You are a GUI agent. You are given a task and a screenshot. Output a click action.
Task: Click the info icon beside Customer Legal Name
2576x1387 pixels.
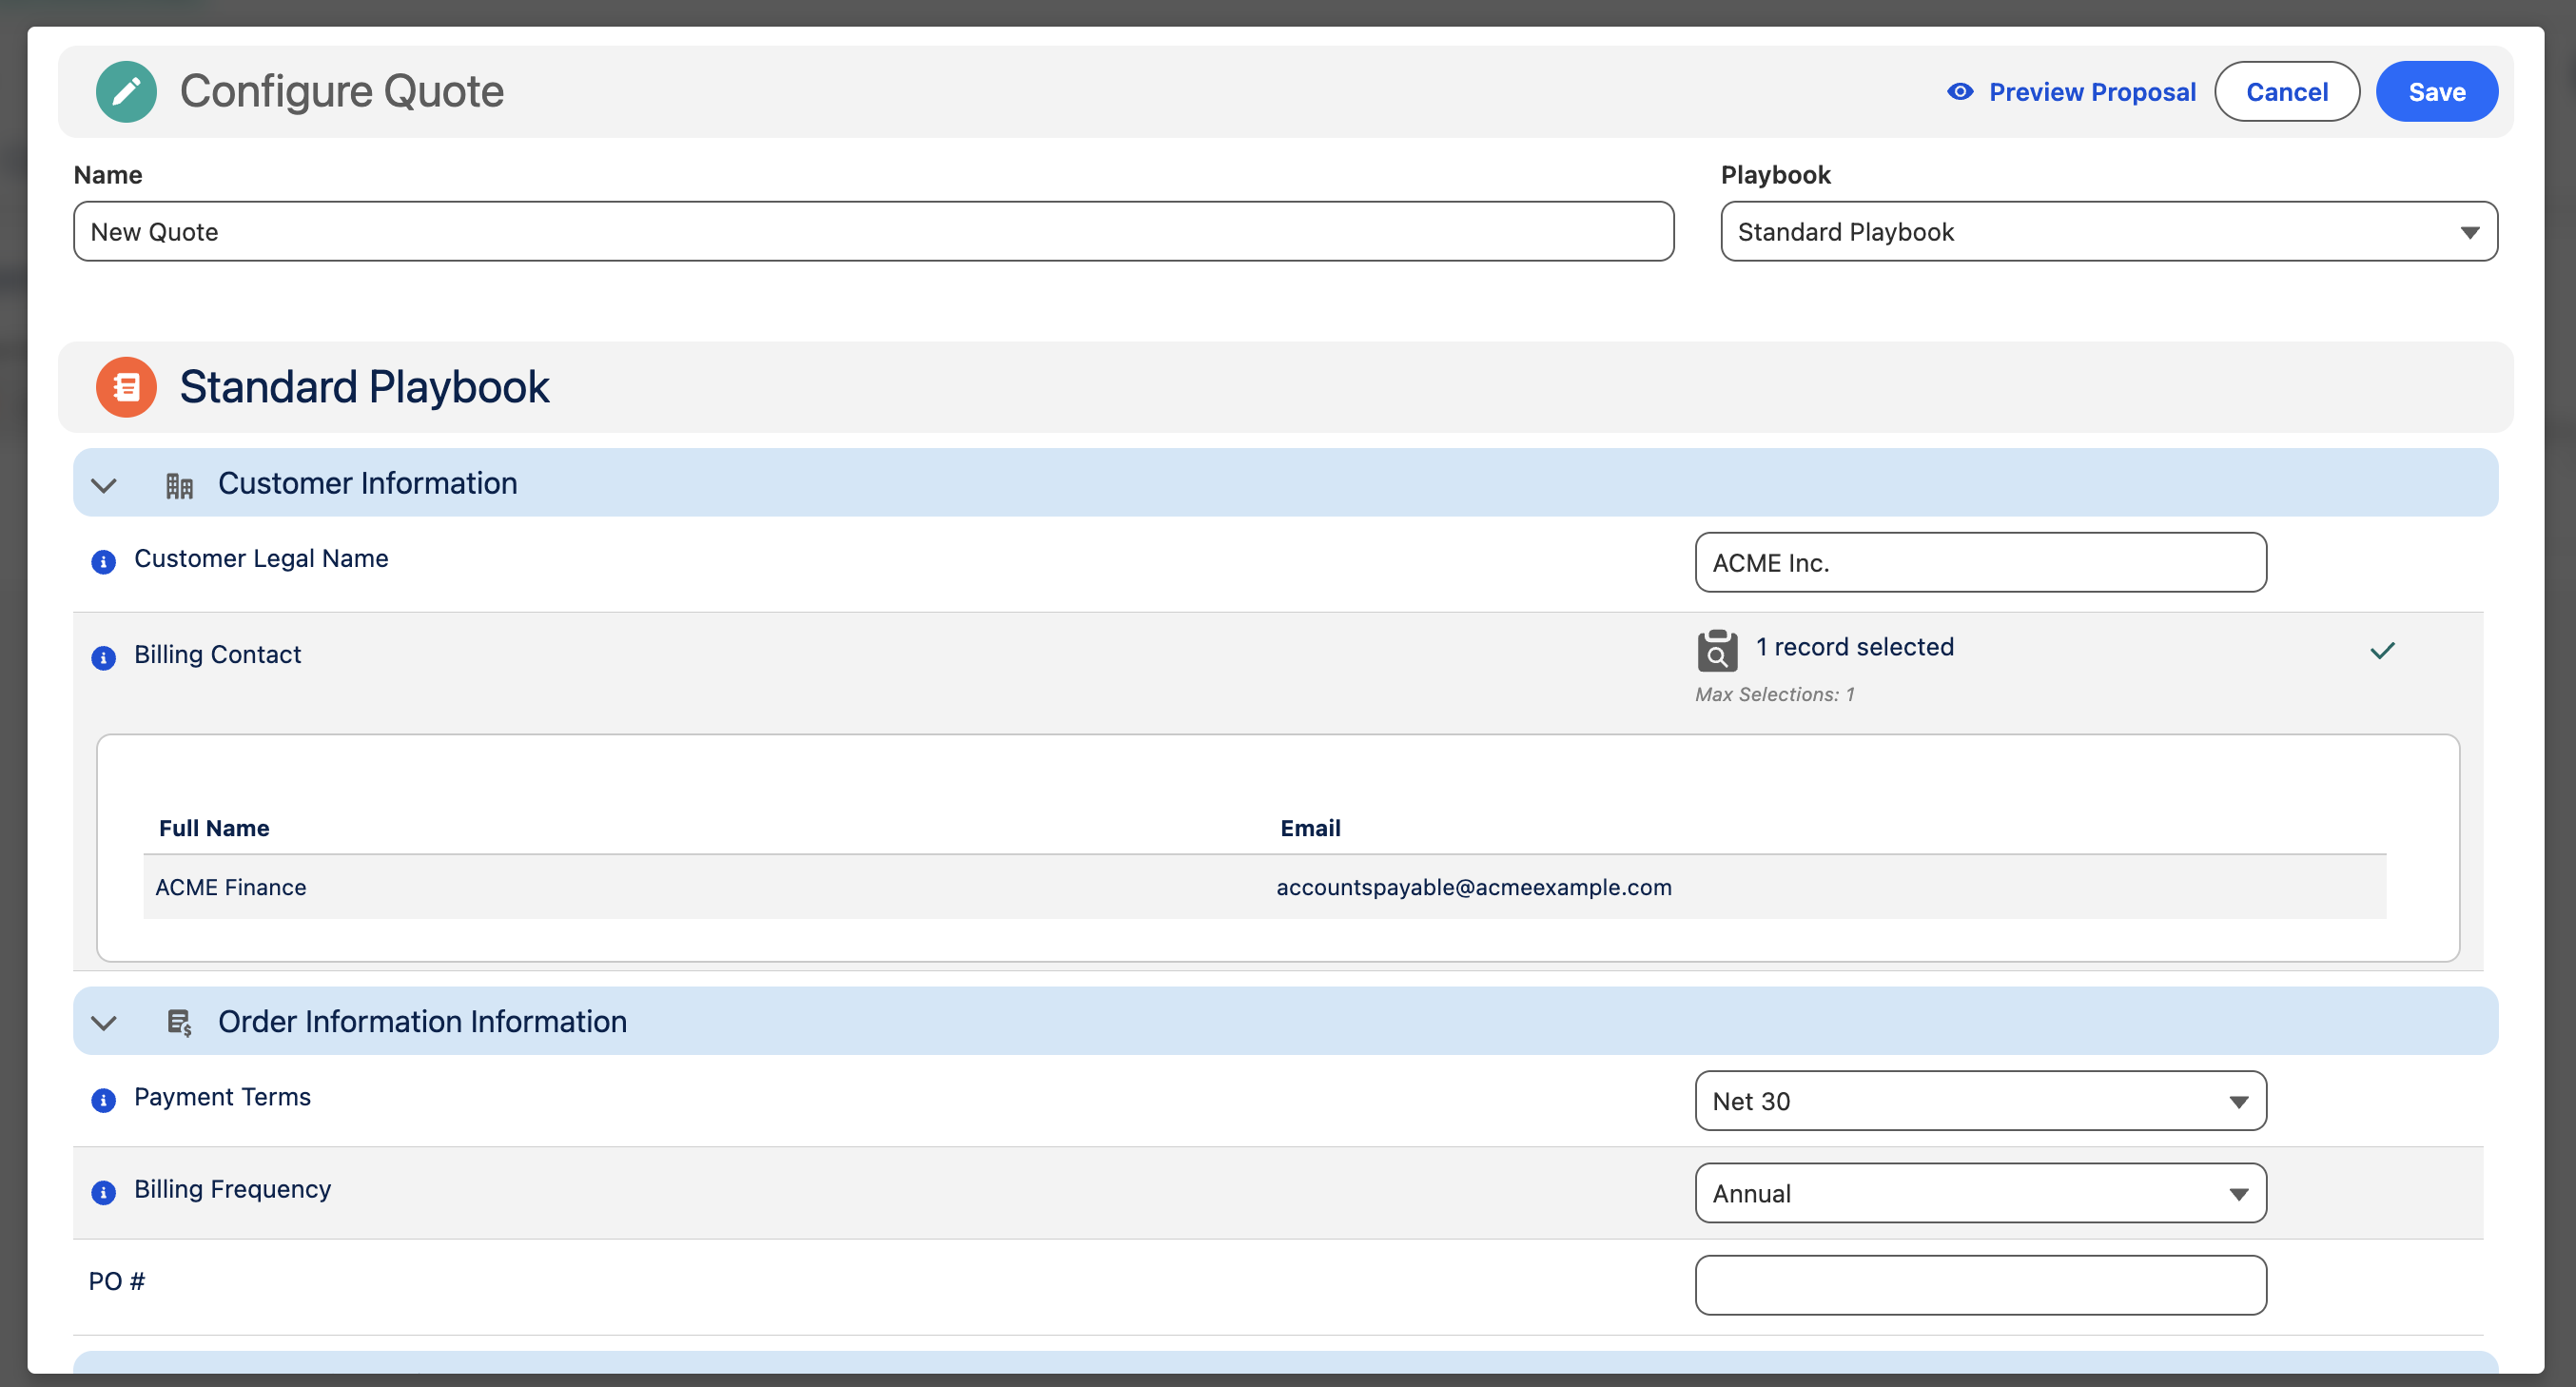pyautogui.click(x=103, y=562)
